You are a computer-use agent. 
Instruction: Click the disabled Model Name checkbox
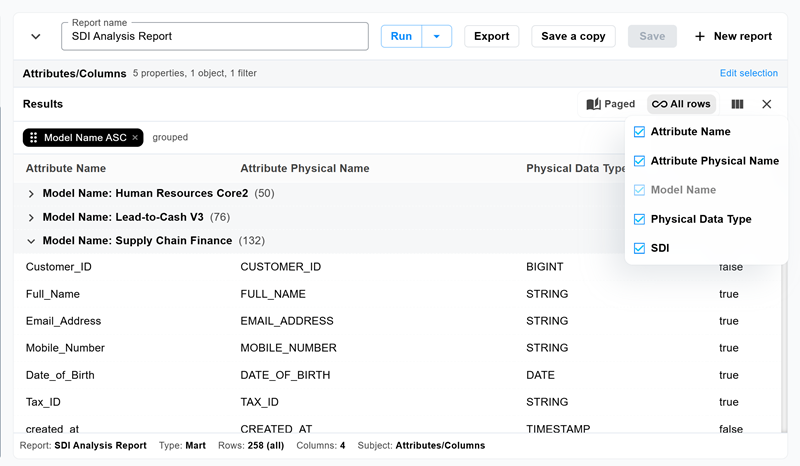639,190
